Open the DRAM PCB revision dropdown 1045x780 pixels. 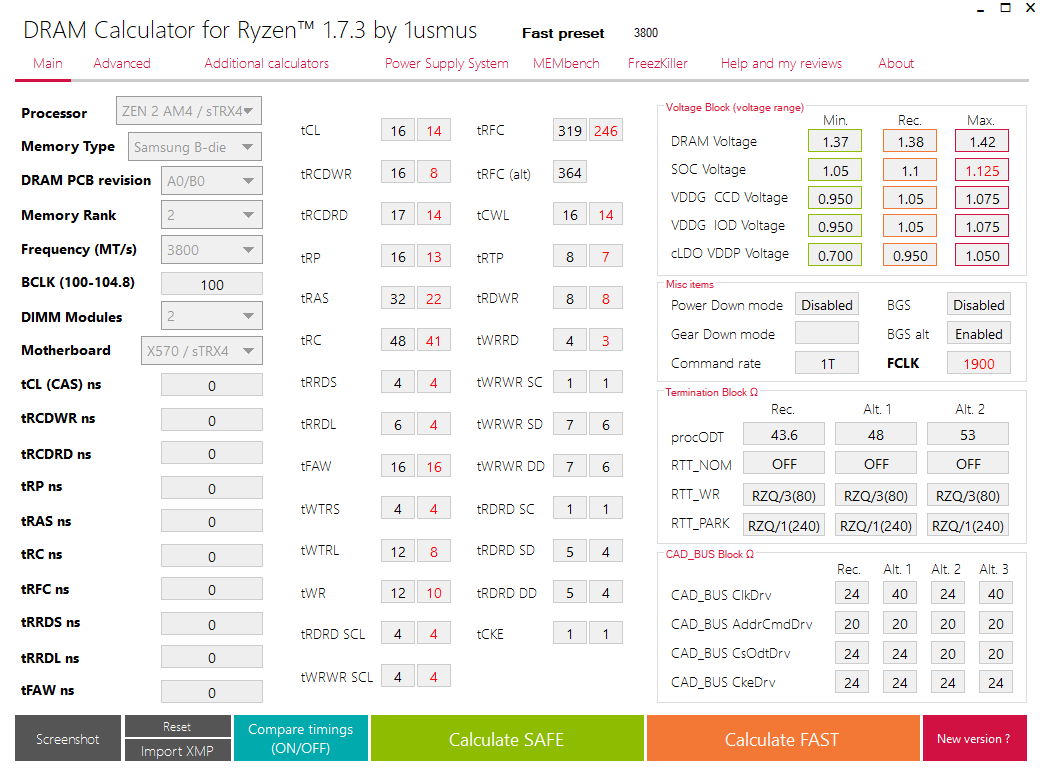(211, 181)
